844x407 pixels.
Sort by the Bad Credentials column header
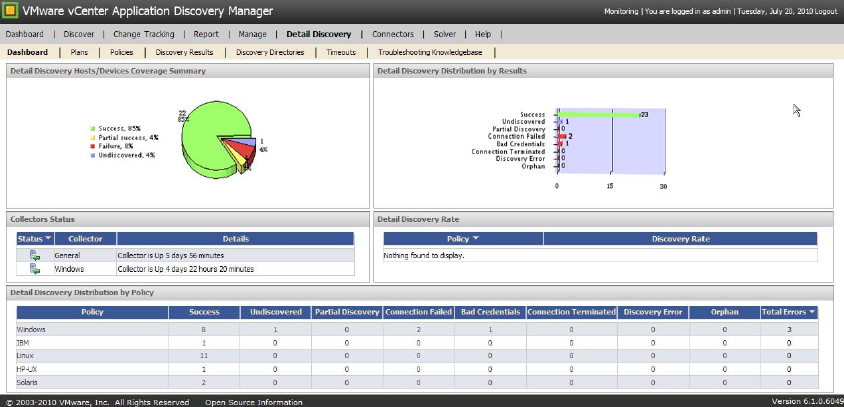[490, 312]
